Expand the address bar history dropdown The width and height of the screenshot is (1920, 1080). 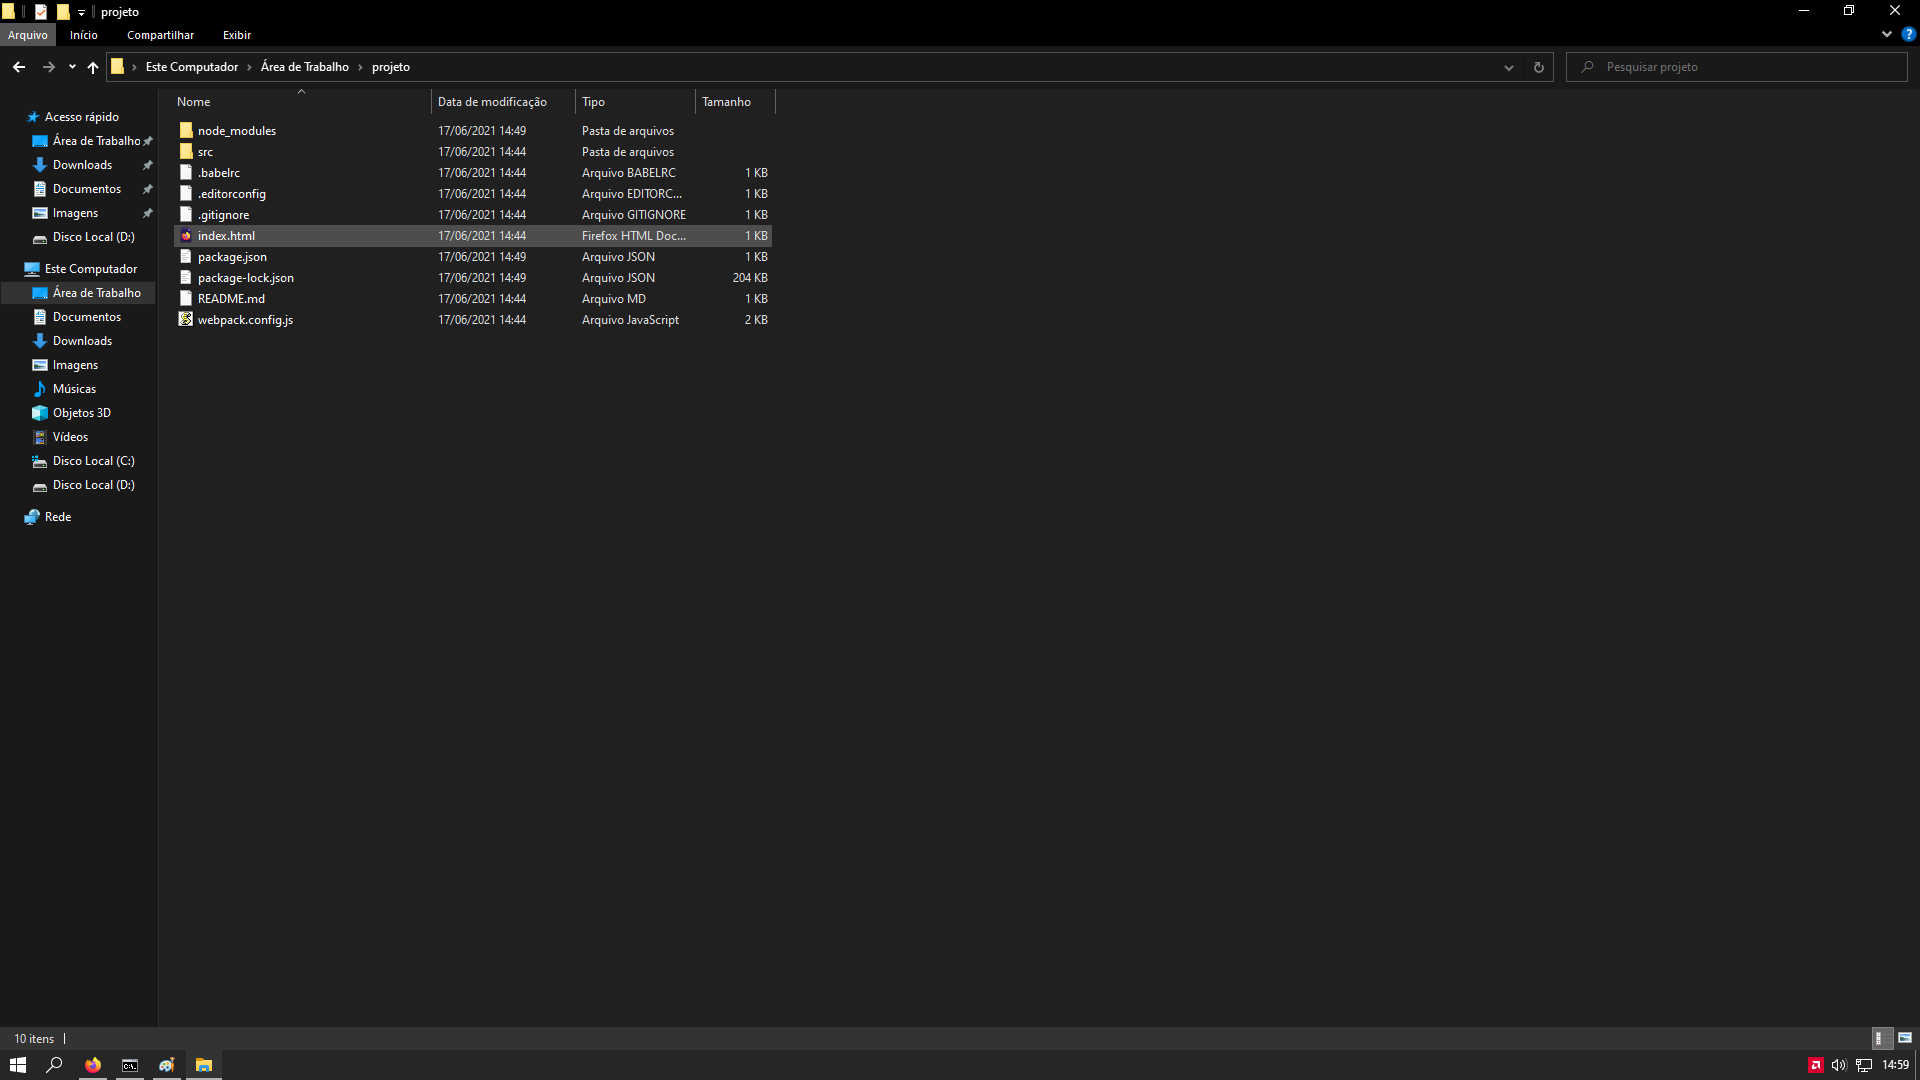point(1509,67)
